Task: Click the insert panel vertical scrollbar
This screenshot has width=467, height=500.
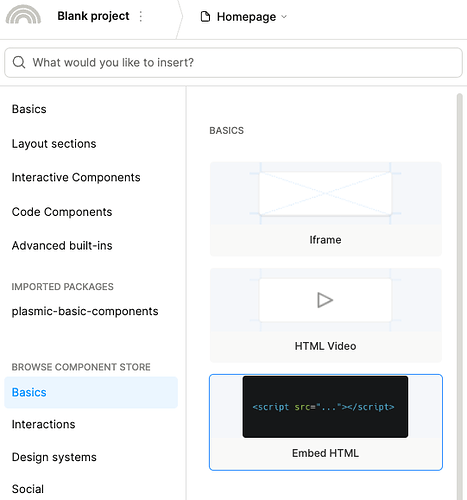Action: point(460,296)
